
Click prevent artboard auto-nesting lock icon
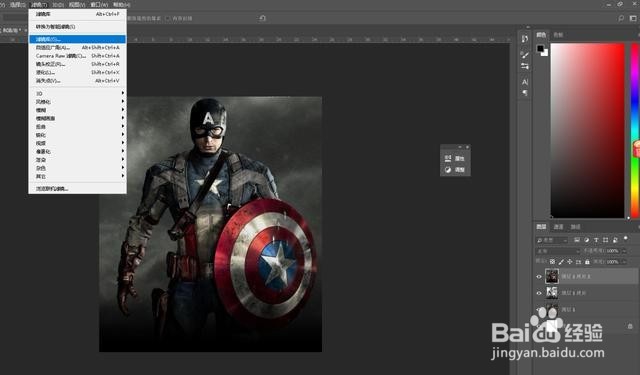(x=578, y=262)
